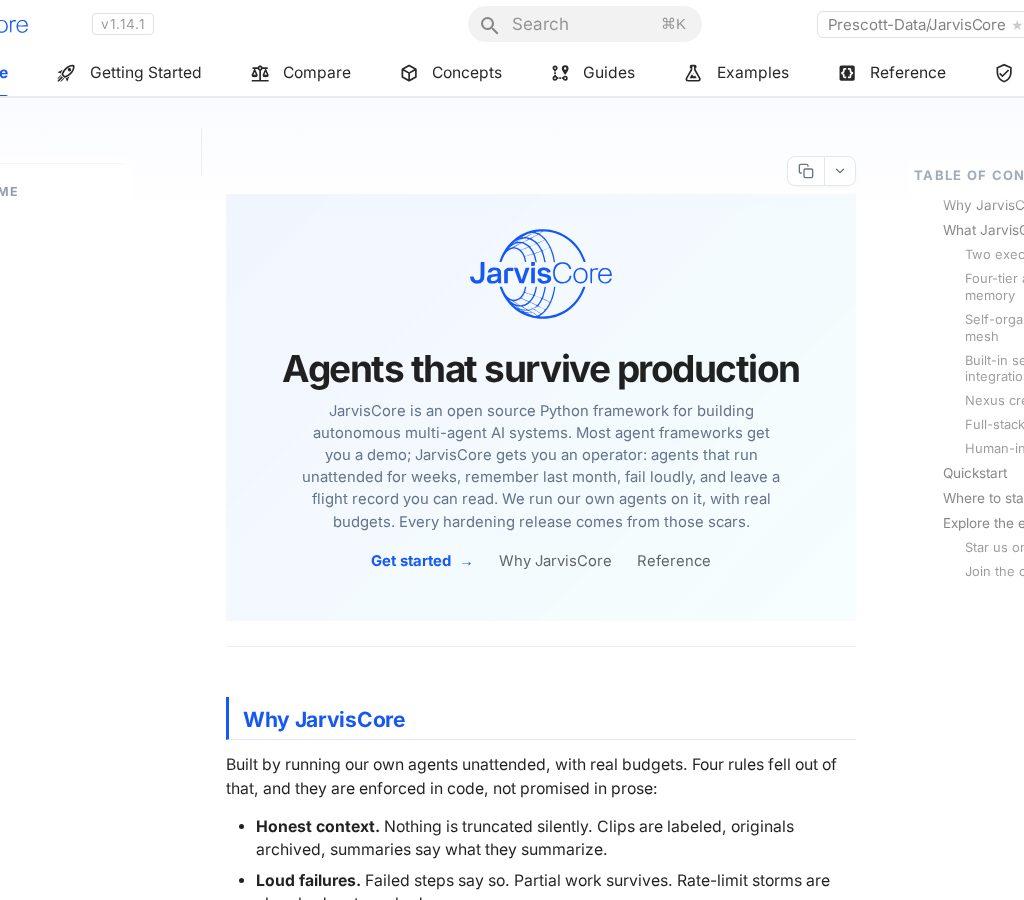1024x900 pixels.
Task: Go to Built-in integrations entry in contents
Action: (x=994, y=368)
